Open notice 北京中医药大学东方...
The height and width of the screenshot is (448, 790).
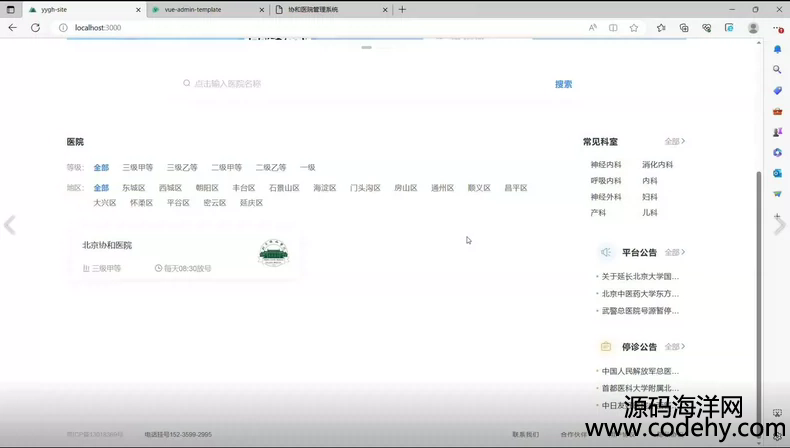[640, 293]
